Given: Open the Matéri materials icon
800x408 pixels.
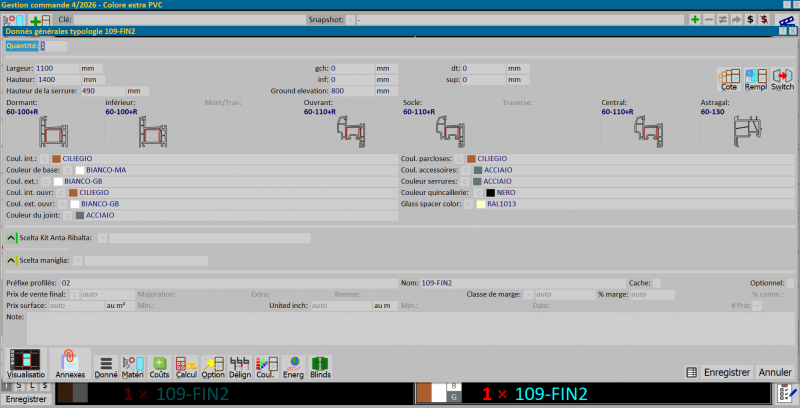Looking at the screenshot, I should click(x=133, y=367).
